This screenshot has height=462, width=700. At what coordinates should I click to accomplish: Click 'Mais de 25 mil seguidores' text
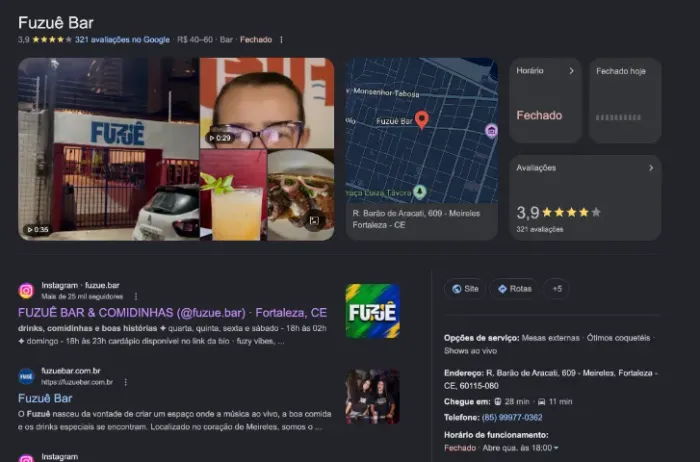click(x=82, y=296)
